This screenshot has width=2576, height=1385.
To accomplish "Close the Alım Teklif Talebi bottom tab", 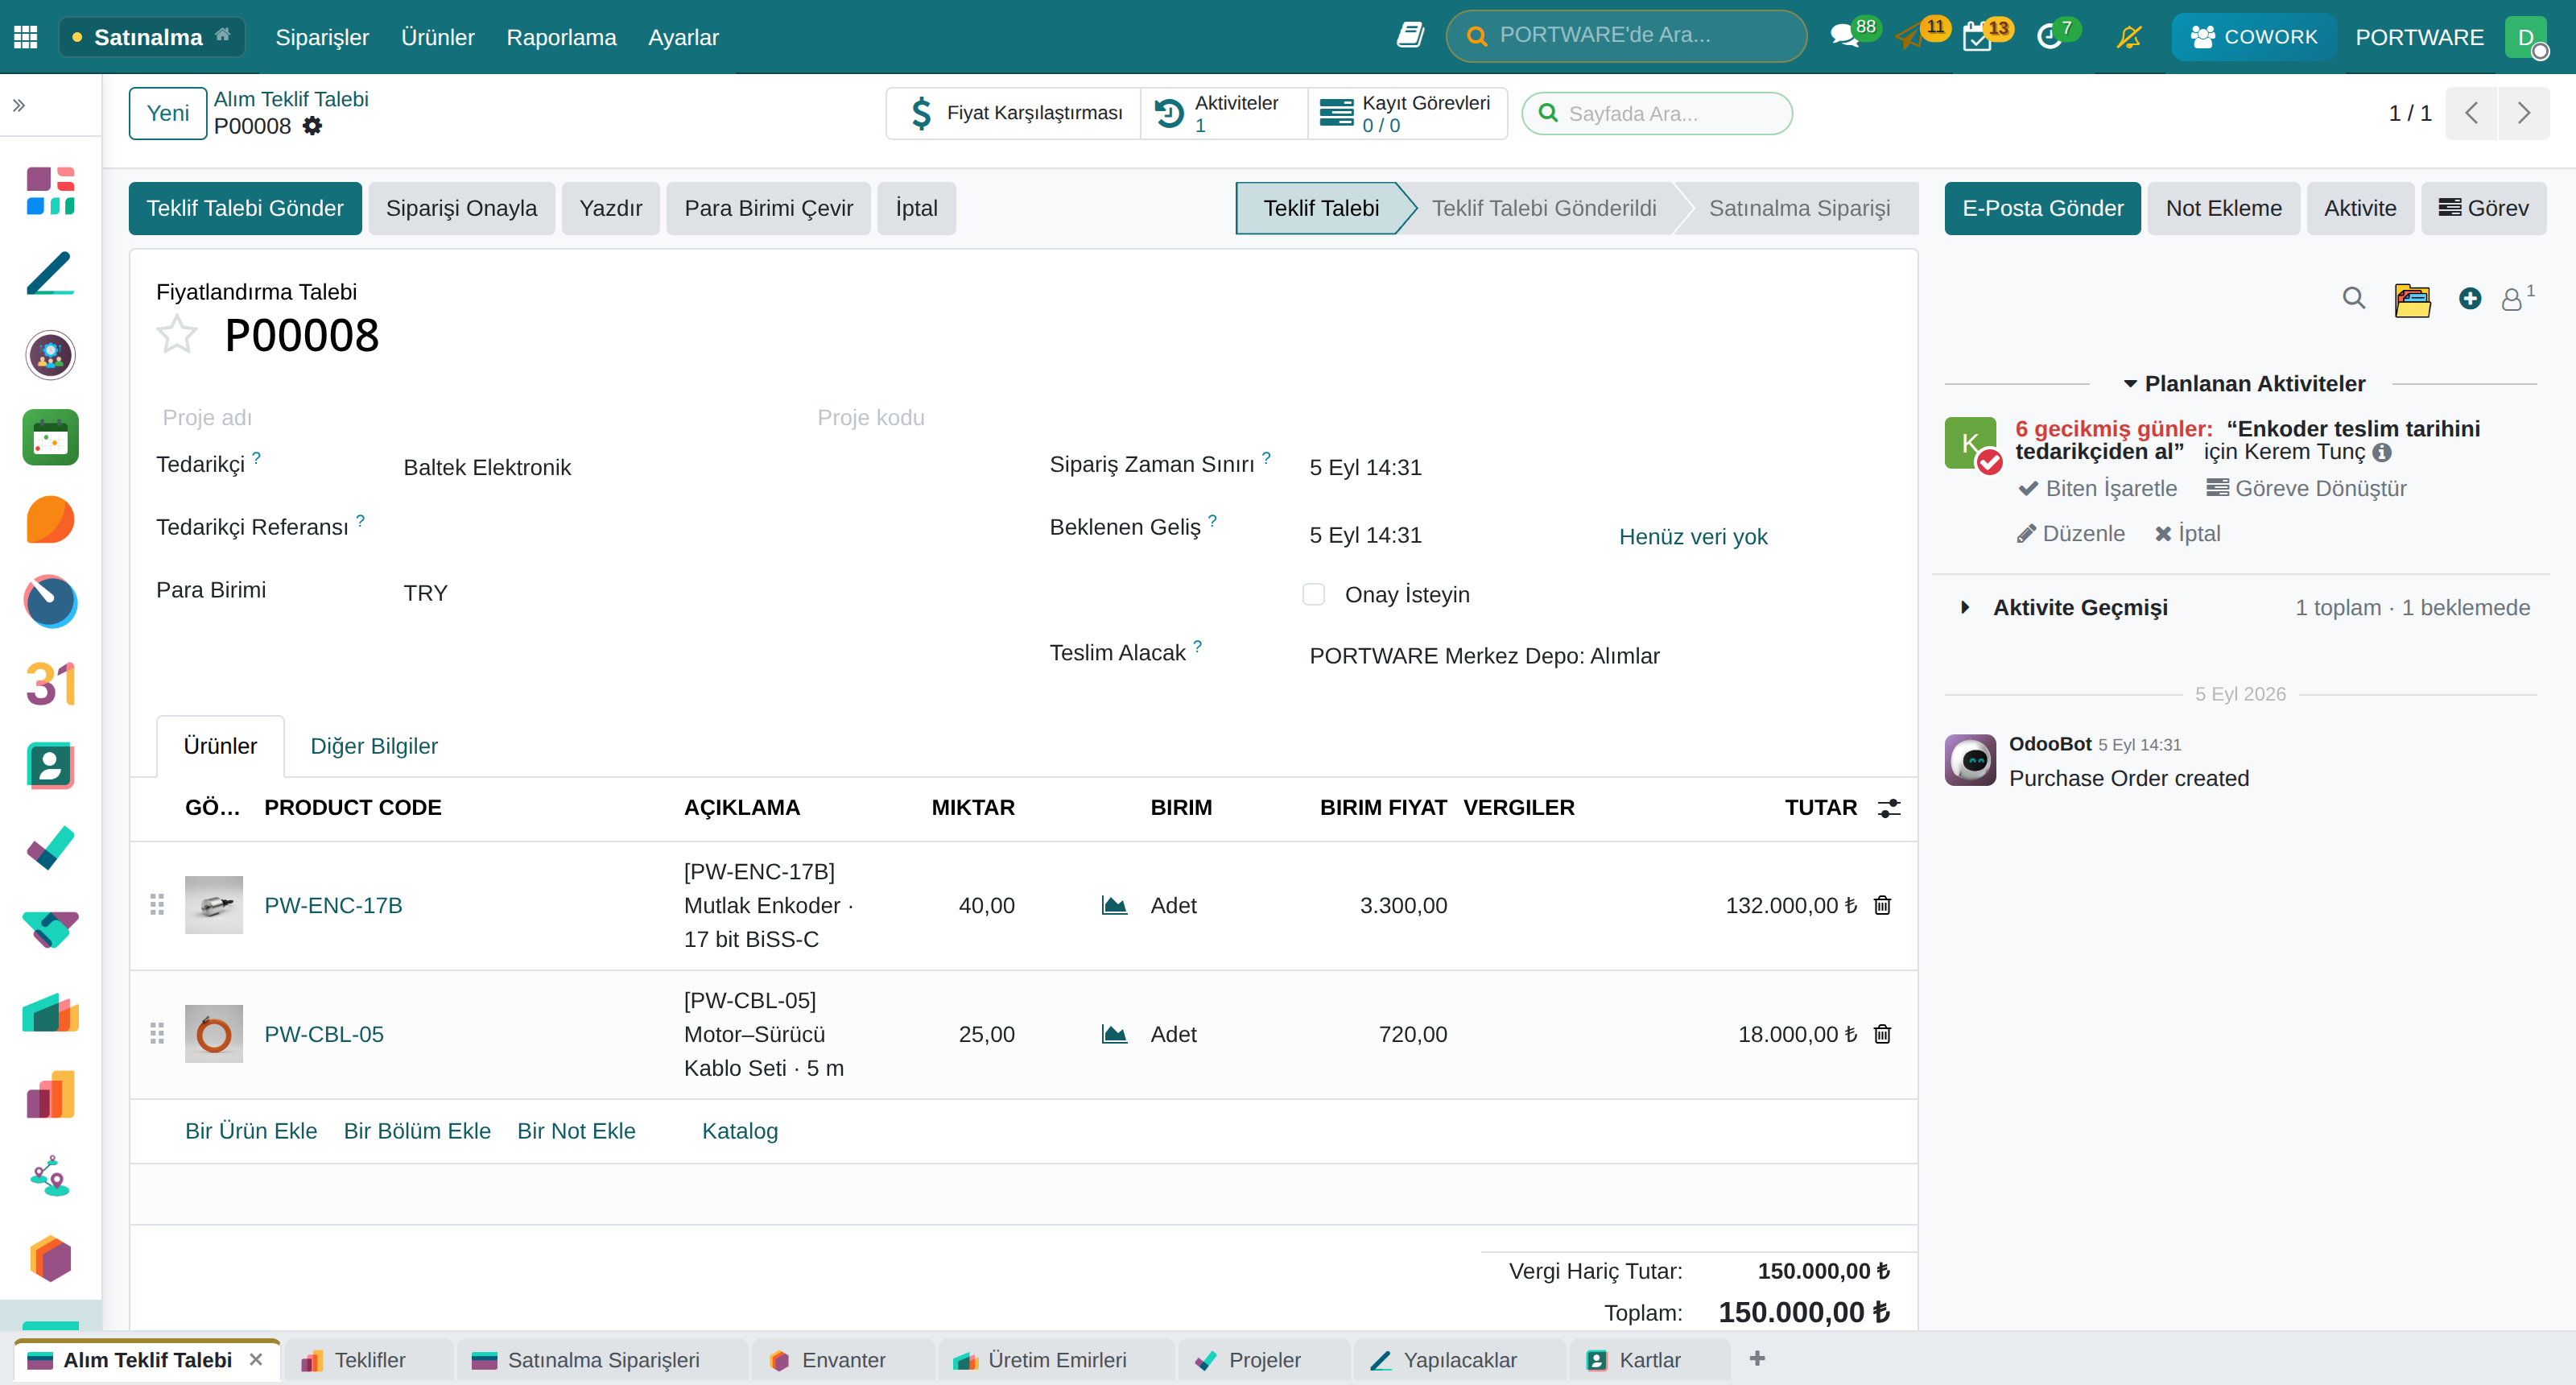I will click(x=256, y=1360).
